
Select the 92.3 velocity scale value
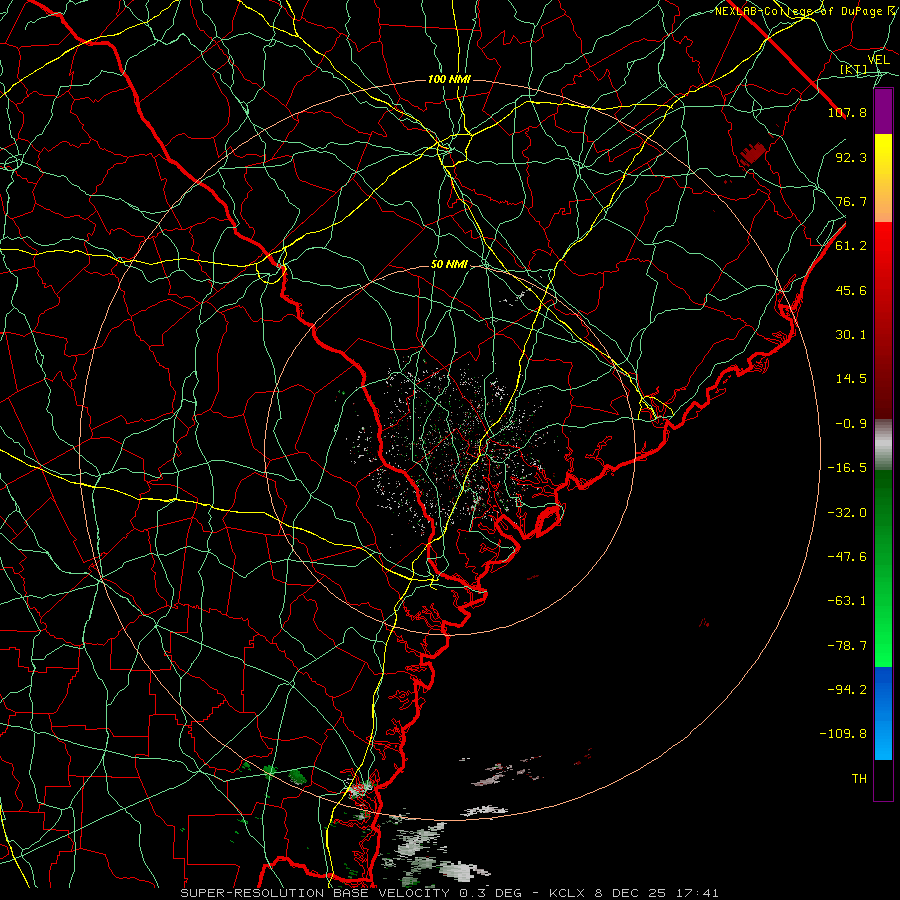coord(851,157)
